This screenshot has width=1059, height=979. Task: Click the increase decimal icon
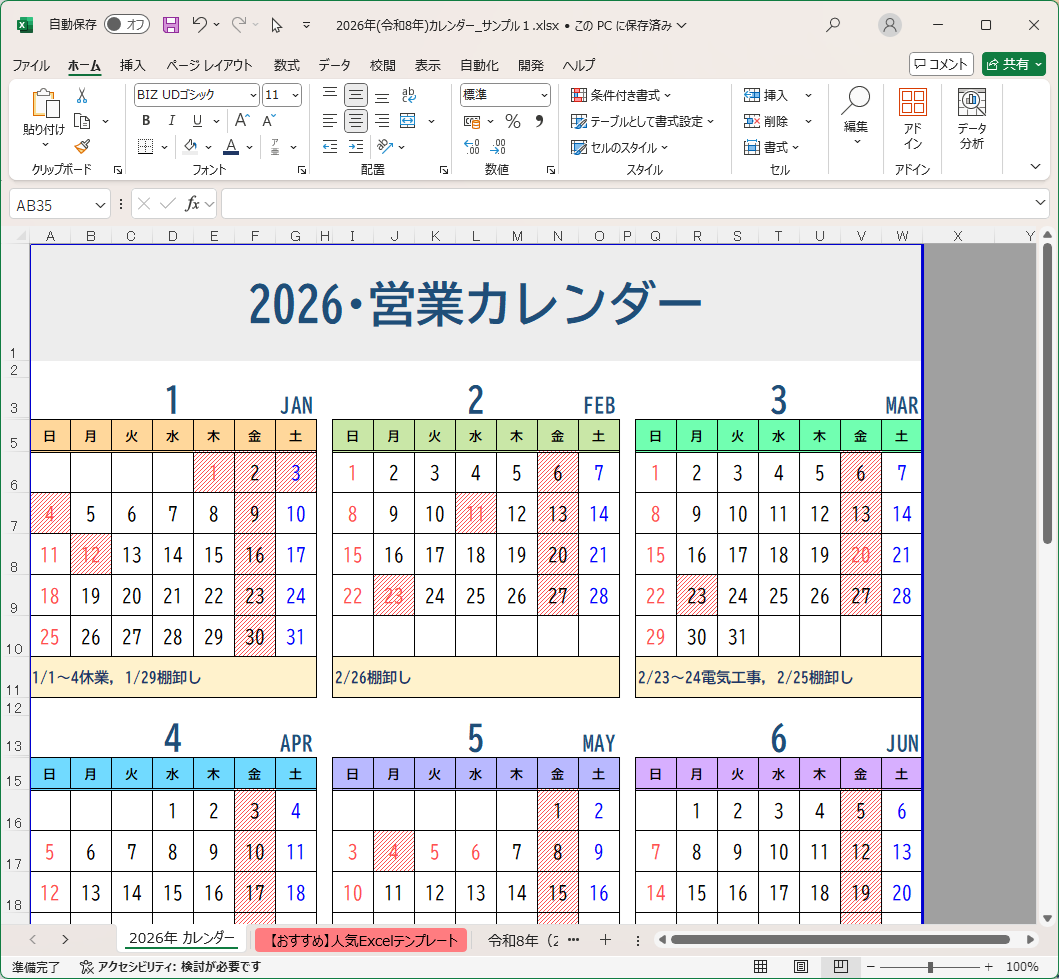pos(472,146)
